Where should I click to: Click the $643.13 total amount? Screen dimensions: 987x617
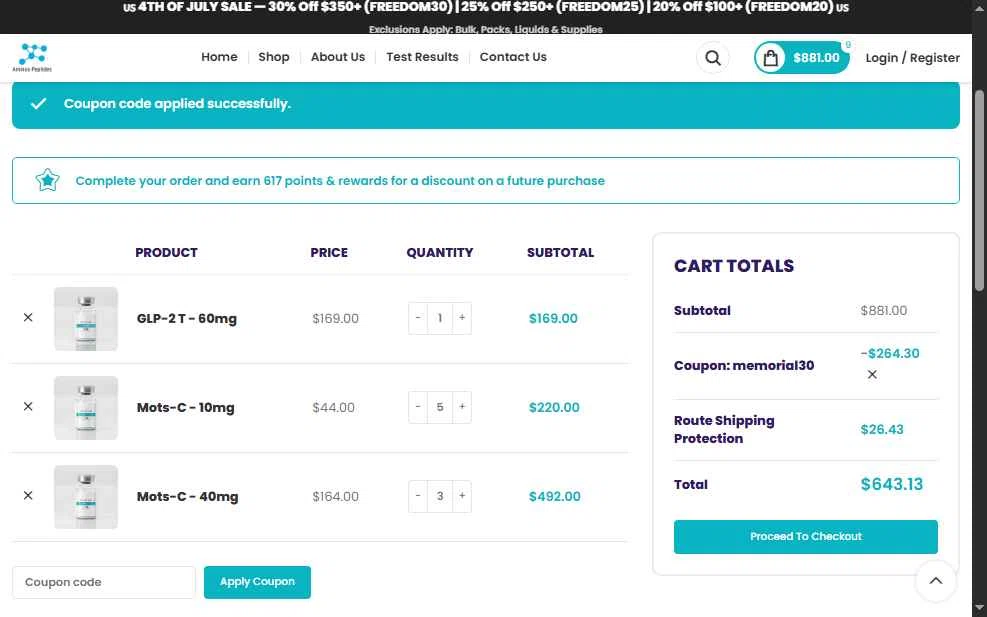point(891,484)
